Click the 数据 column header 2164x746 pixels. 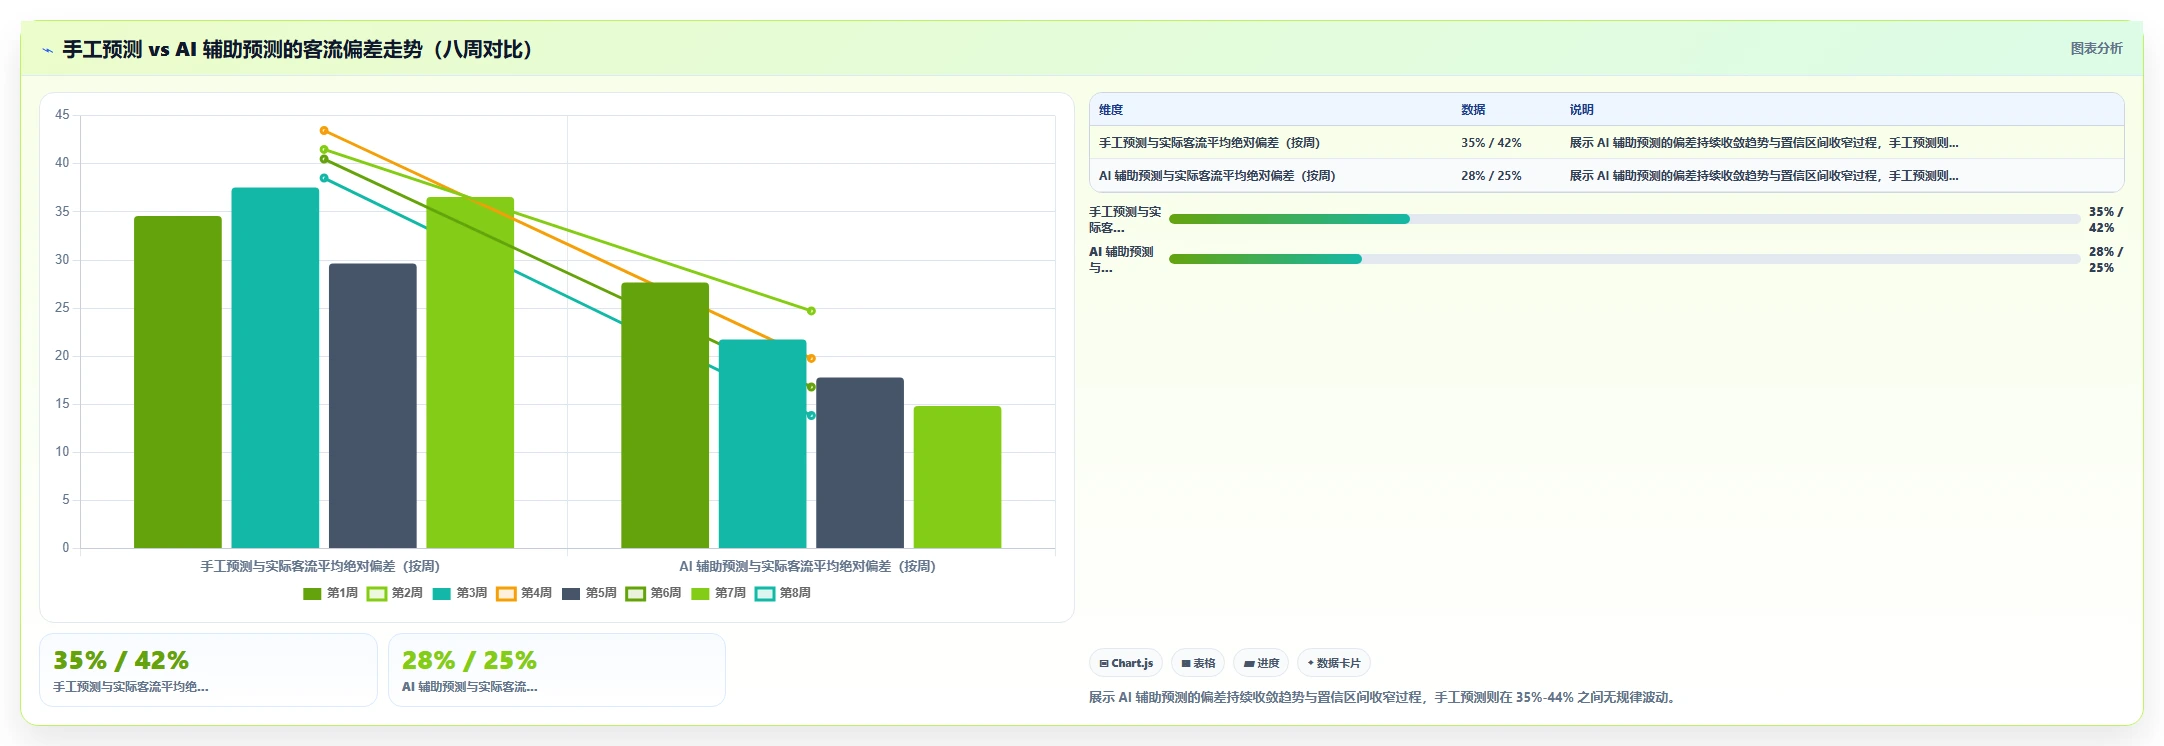point(1473,110)
